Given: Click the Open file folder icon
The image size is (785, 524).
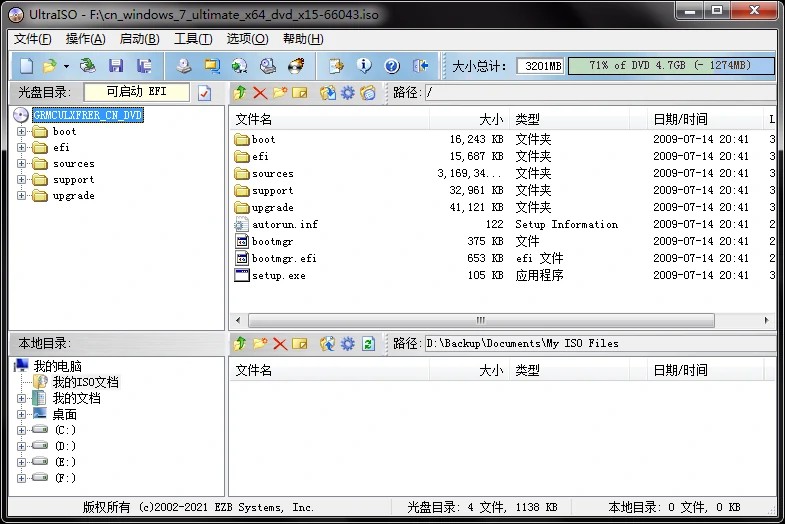Looking at the screenshot, I should point(50,66).
